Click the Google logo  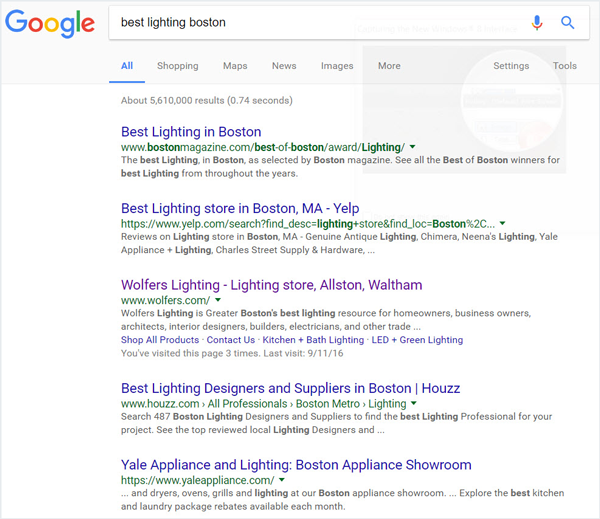(50, 24)
